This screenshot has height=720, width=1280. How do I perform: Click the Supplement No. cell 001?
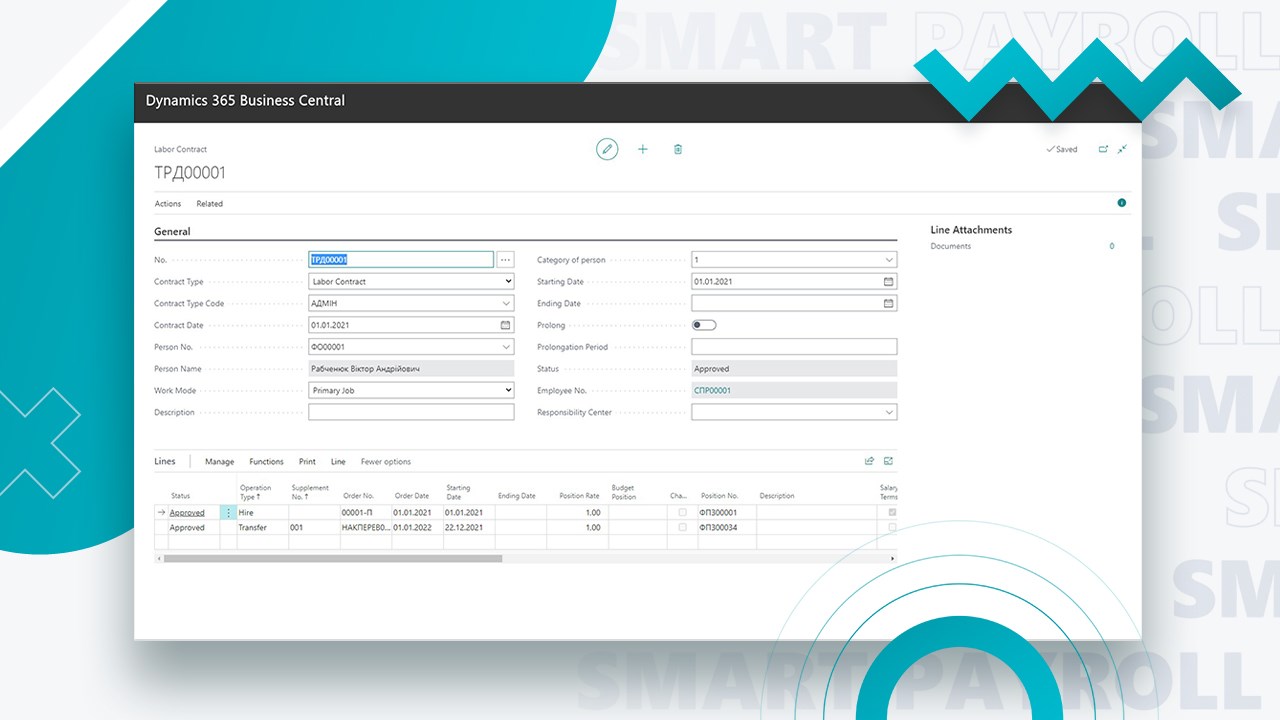coord(313,527)
